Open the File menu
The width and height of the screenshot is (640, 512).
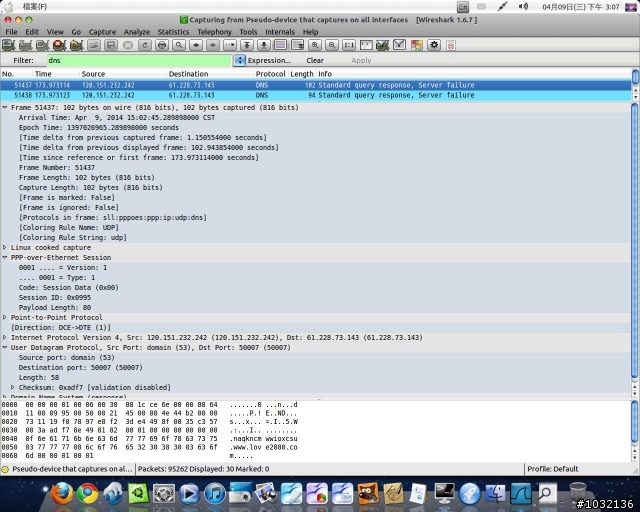click(11, 32)
